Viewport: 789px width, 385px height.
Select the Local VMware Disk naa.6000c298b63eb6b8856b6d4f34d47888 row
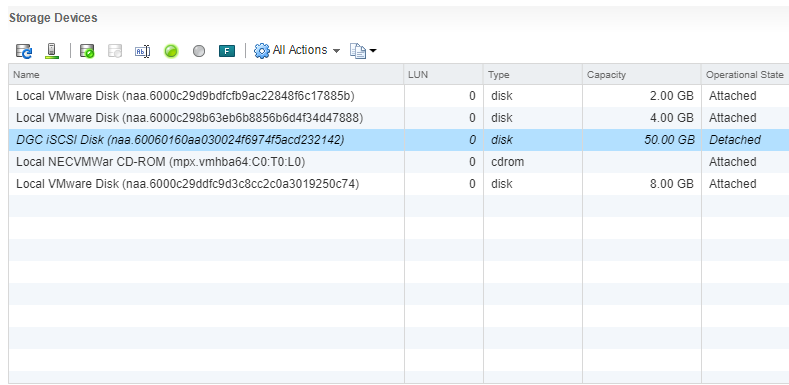pos(399,118)
